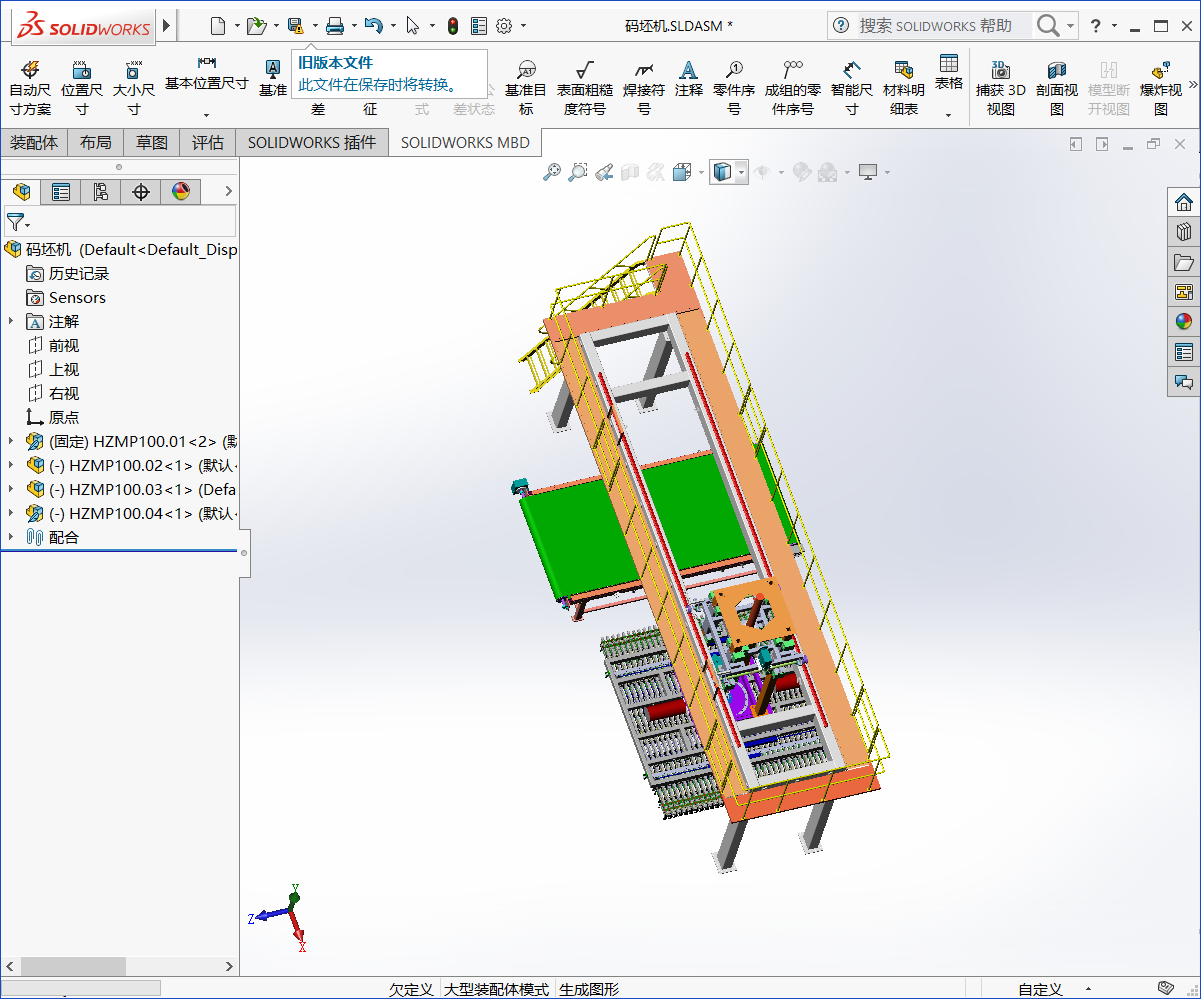Open the 剖面视图 tool in the ribbon
The image size is (1201, 999).
coord(1056,85)
